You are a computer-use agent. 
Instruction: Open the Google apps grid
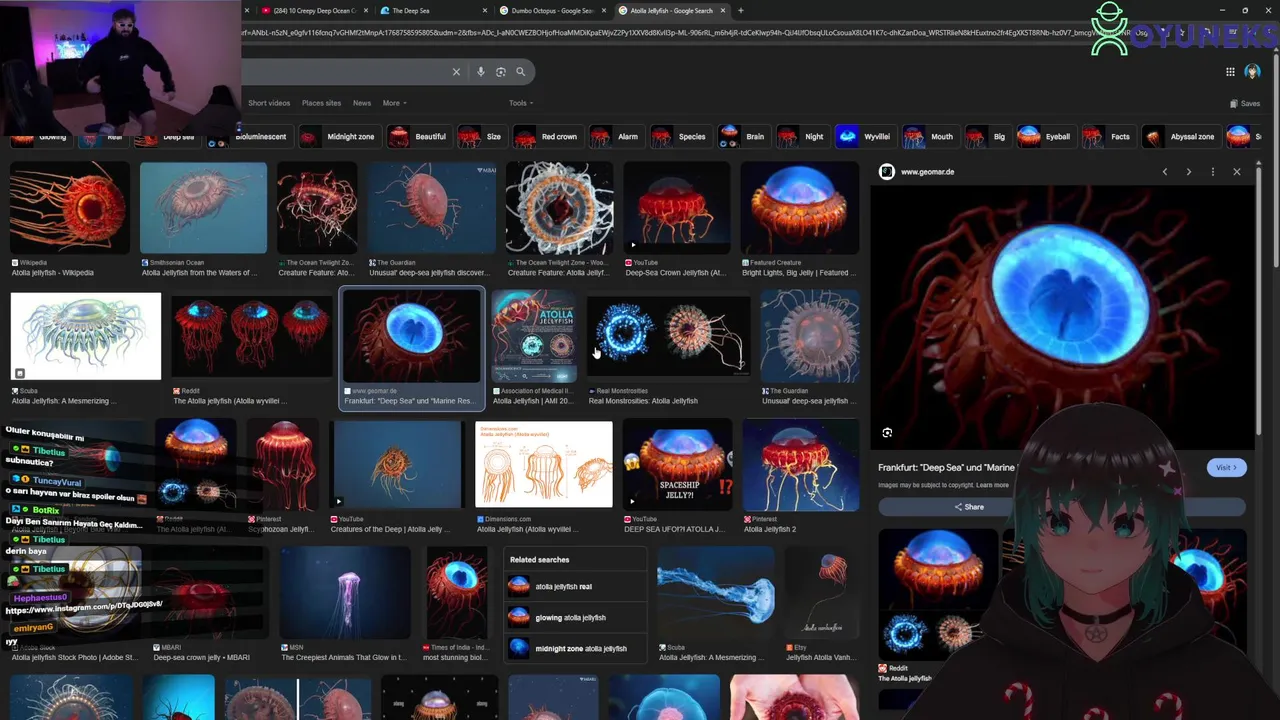(1230, 72)
